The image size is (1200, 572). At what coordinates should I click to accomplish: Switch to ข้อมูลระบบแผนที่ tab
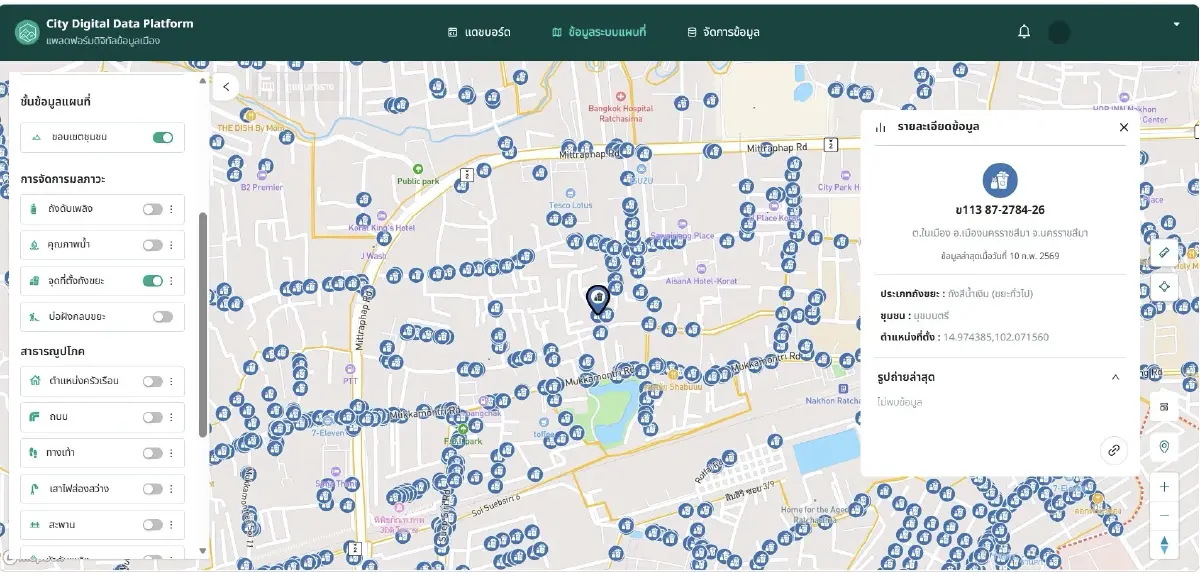[599, 32]
